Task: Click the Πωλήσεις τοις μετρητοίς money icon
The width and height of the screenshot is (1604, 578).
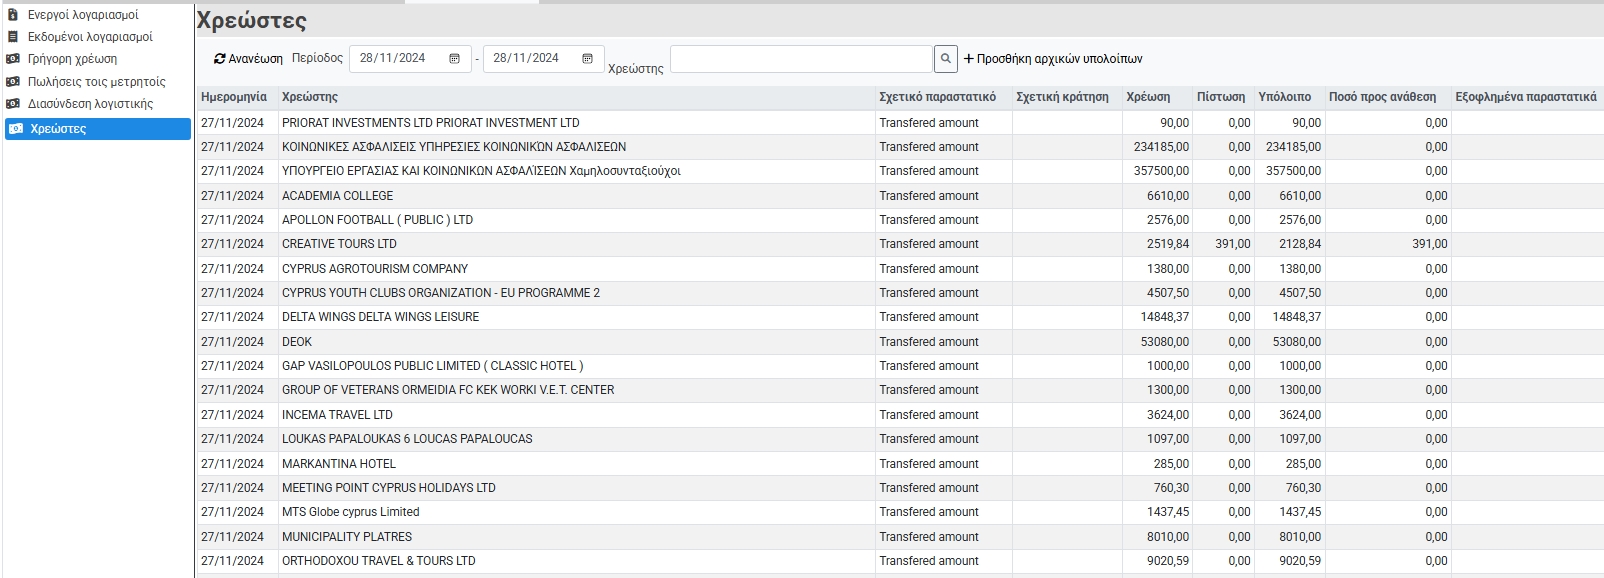Action: coord(13,82)
